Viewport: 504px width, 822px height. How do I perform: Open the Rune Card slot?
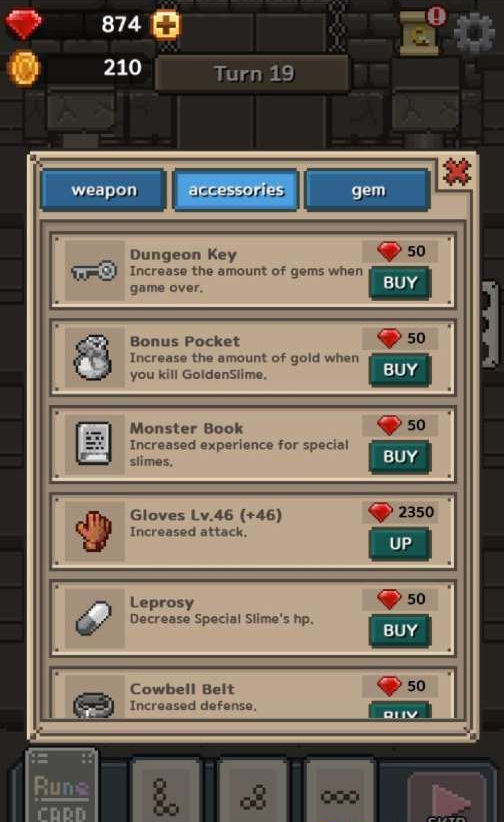pos(62,785)
